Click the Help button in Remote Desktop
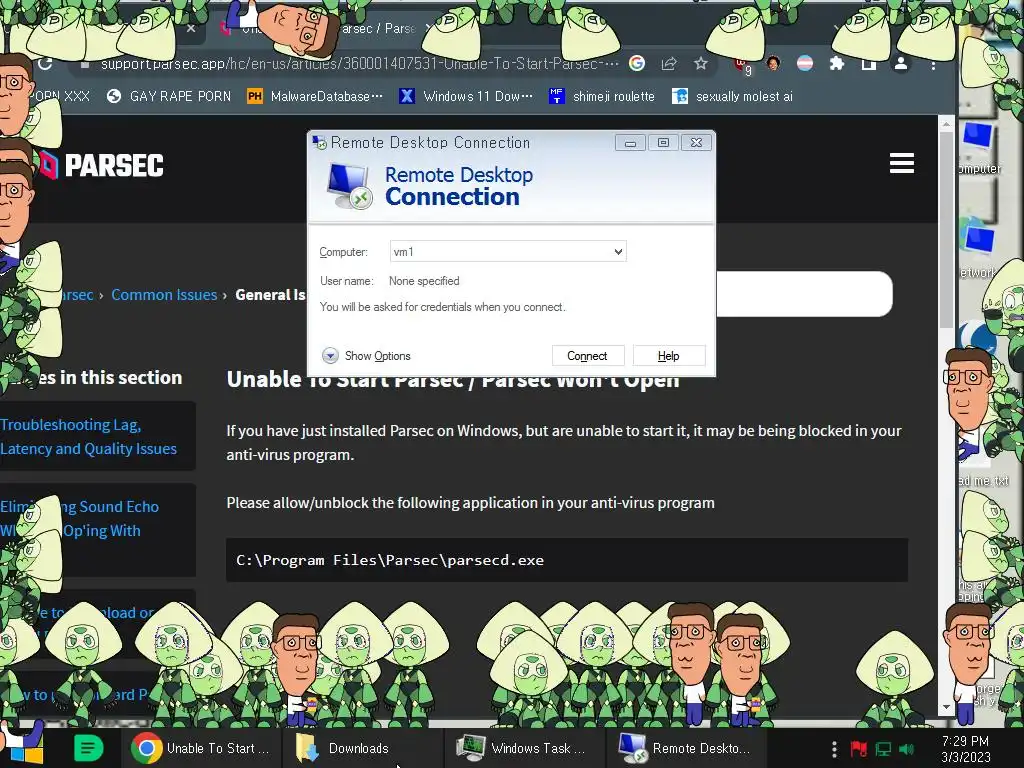This screenshot has width=1024, height=768. click(669, 356)
